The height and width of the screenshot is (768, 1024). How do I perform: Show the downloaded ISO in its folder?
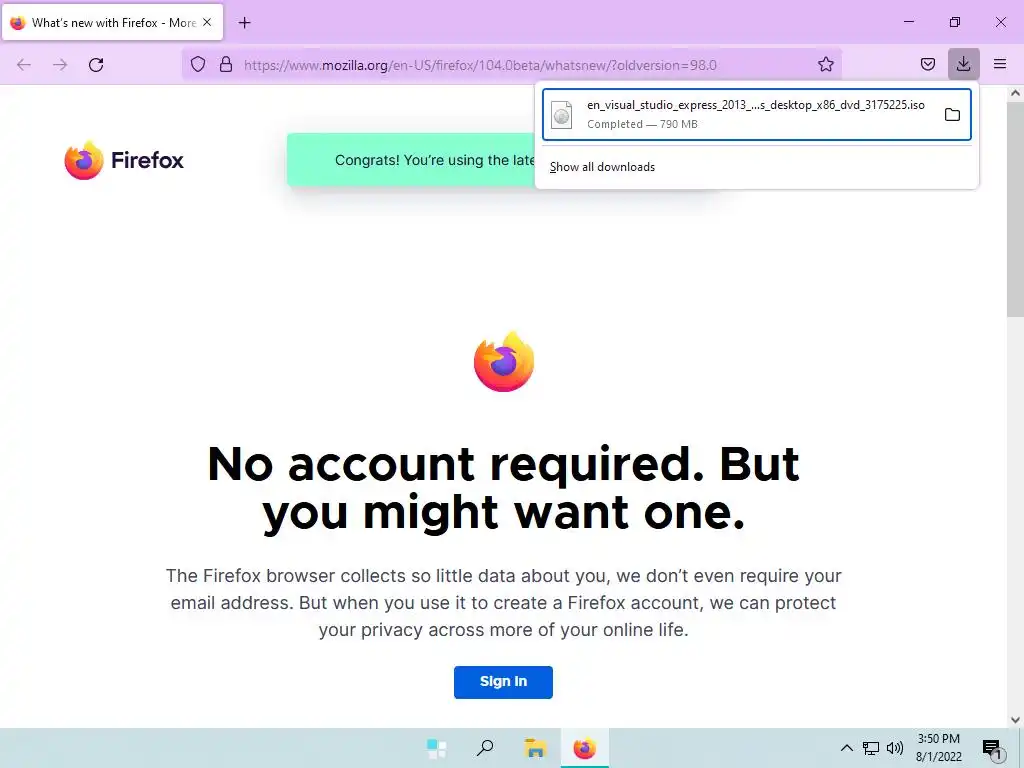pos(952,115)
